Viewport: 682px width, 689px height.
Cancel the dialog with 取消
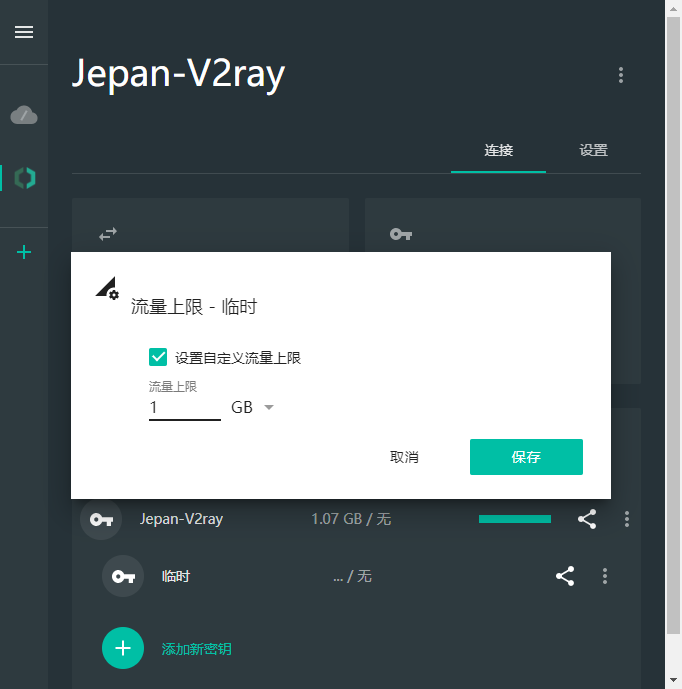click(404, 457)
